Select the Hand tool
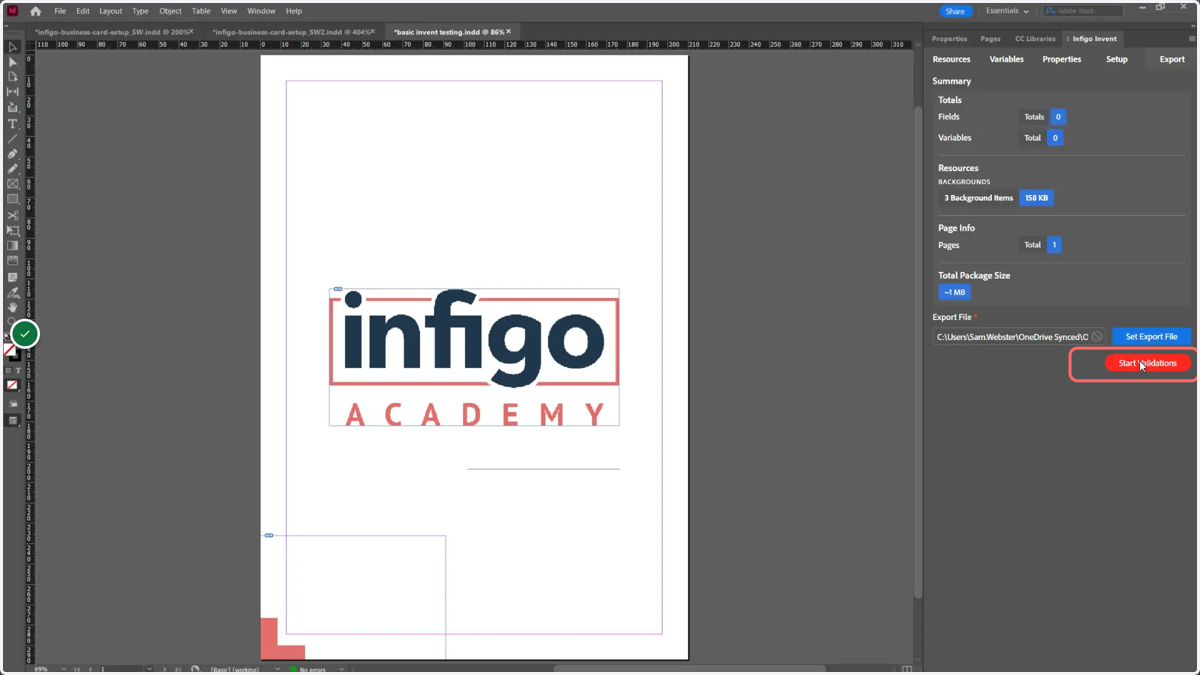Screen dimensions: 1200x675 coord(13,308)
